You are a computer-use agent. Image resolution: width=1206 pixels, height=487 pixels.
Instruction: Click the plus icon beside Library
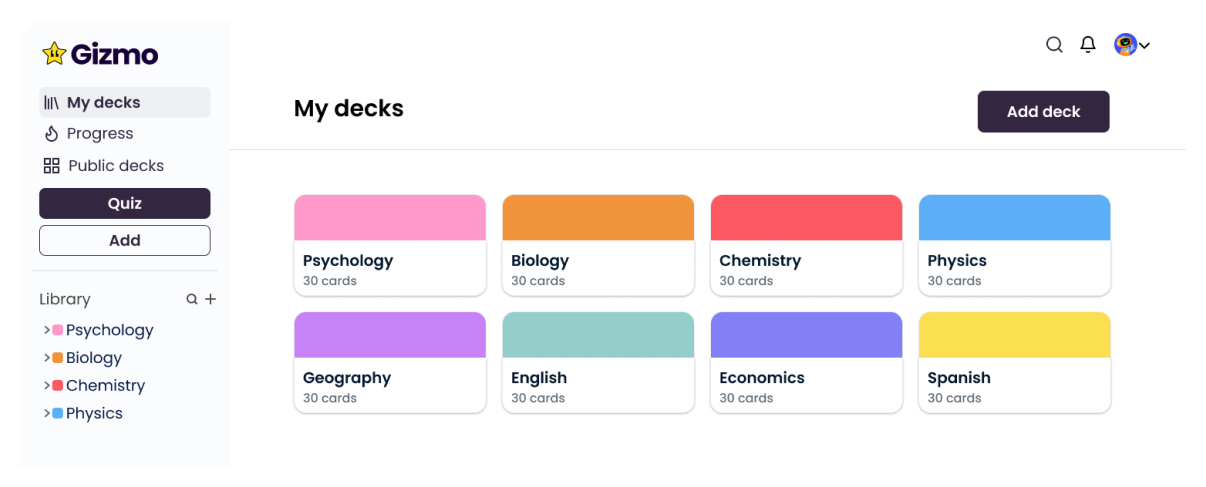tap(211, 299)
